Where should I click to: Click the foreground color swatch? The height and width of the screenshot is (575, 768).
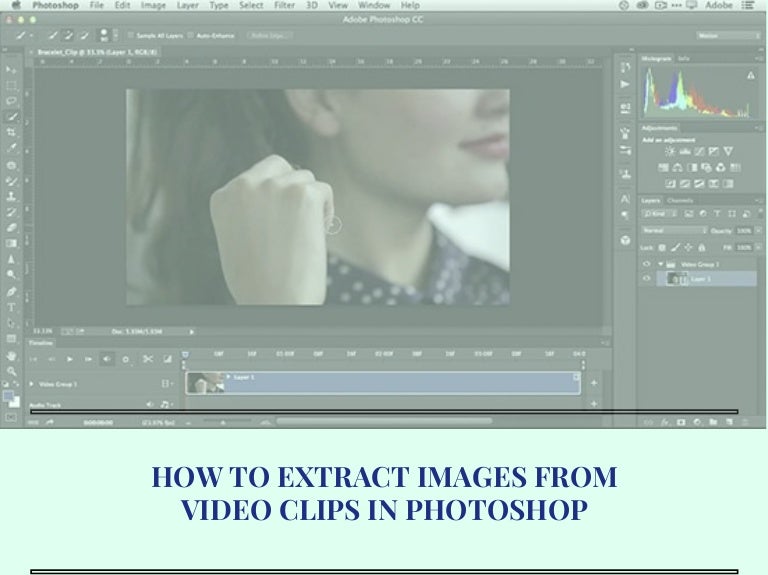point(8,396)
